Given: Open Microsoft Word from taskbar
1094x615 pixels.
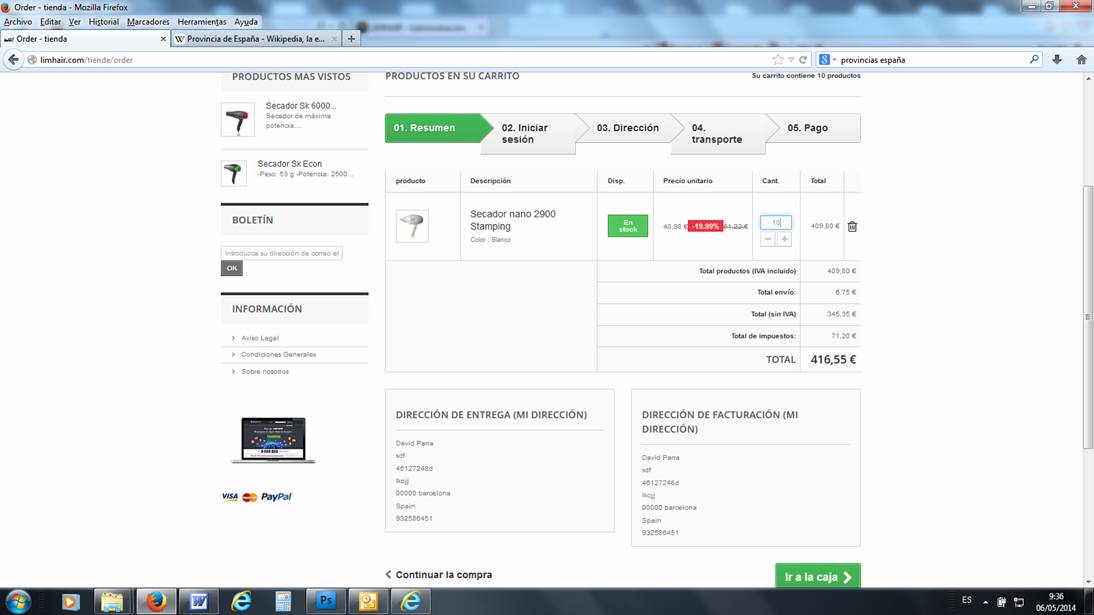Looking at the screenshot, I should pyautogui.click(x=199, y=601).
